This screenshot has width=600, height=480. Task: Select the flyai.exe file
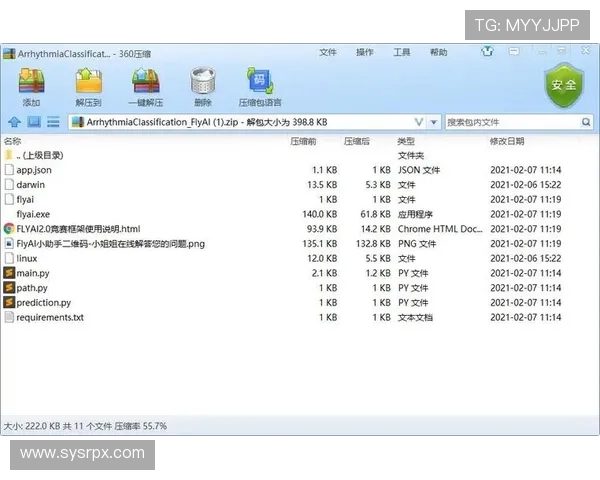click(x=33, y=214)
